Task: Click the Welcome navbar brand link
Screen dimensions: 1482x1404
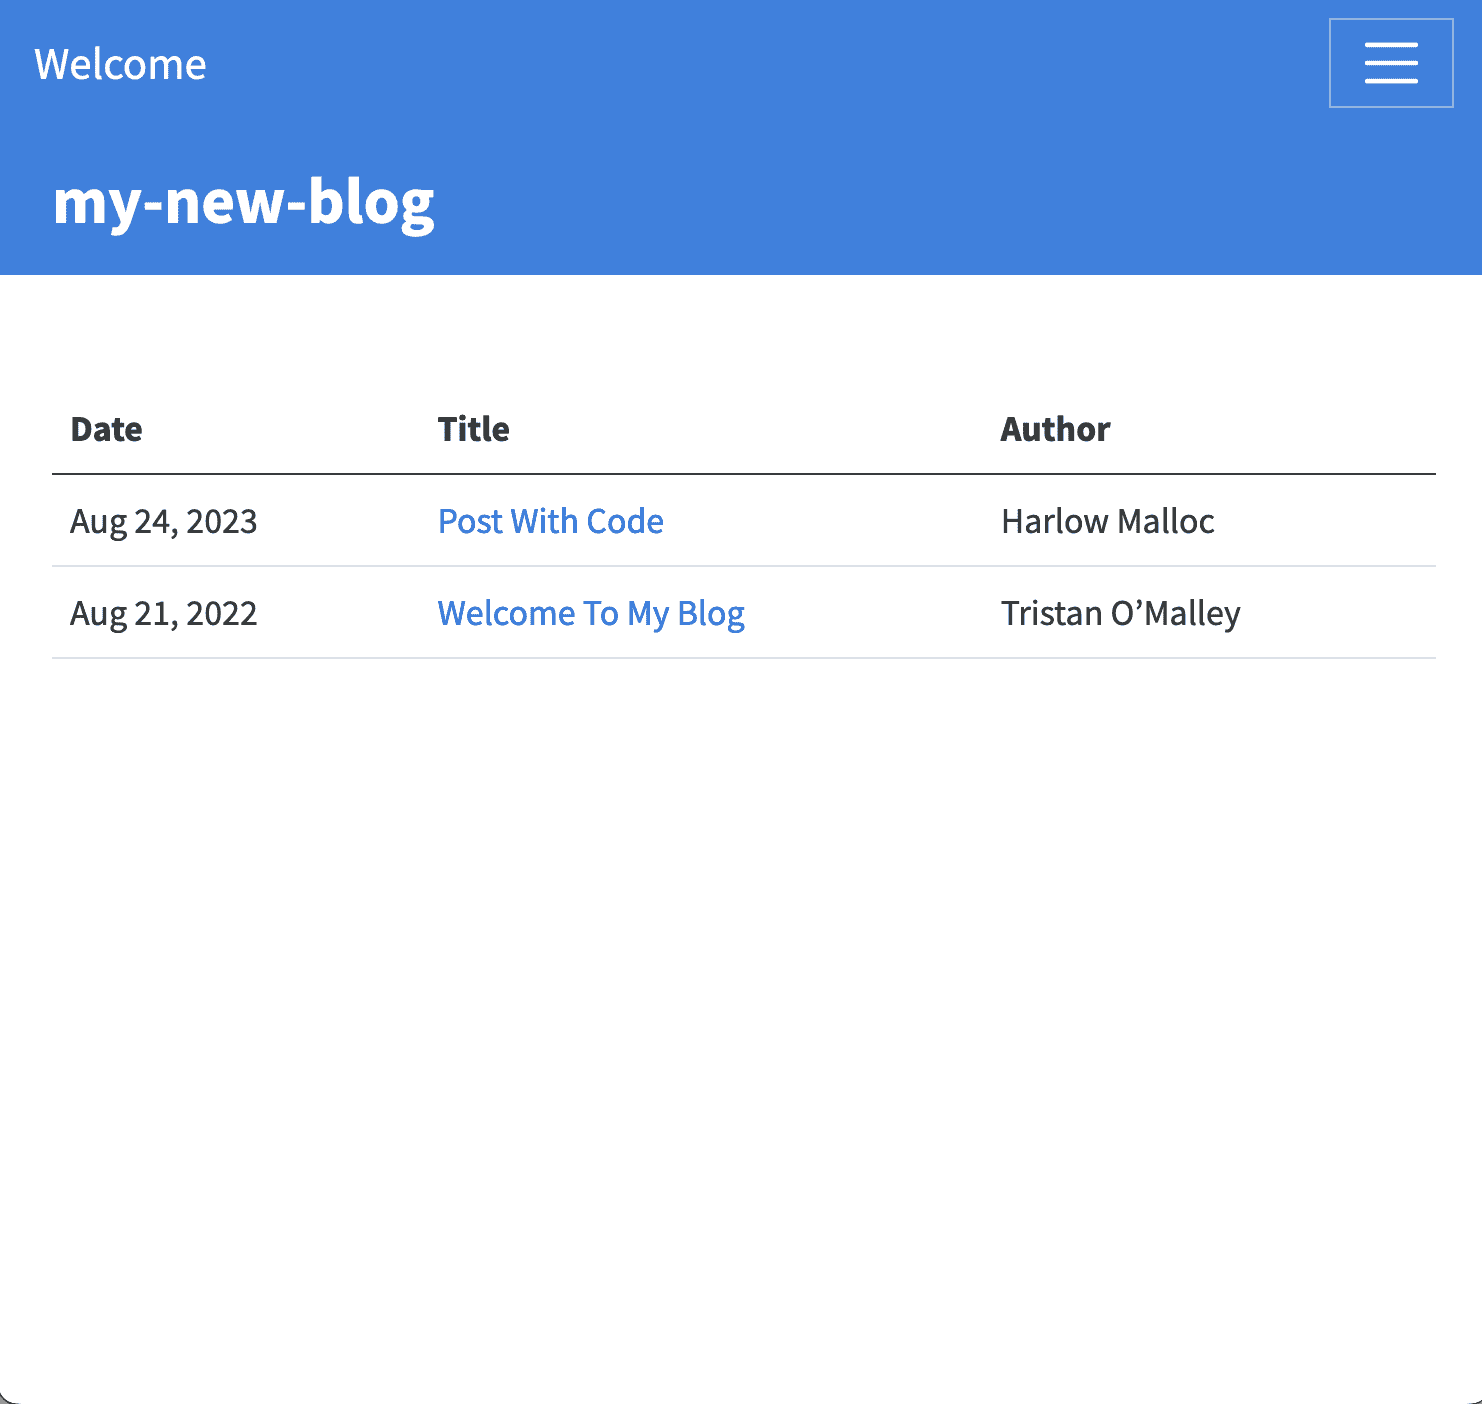Action: [x=120, y=65]
